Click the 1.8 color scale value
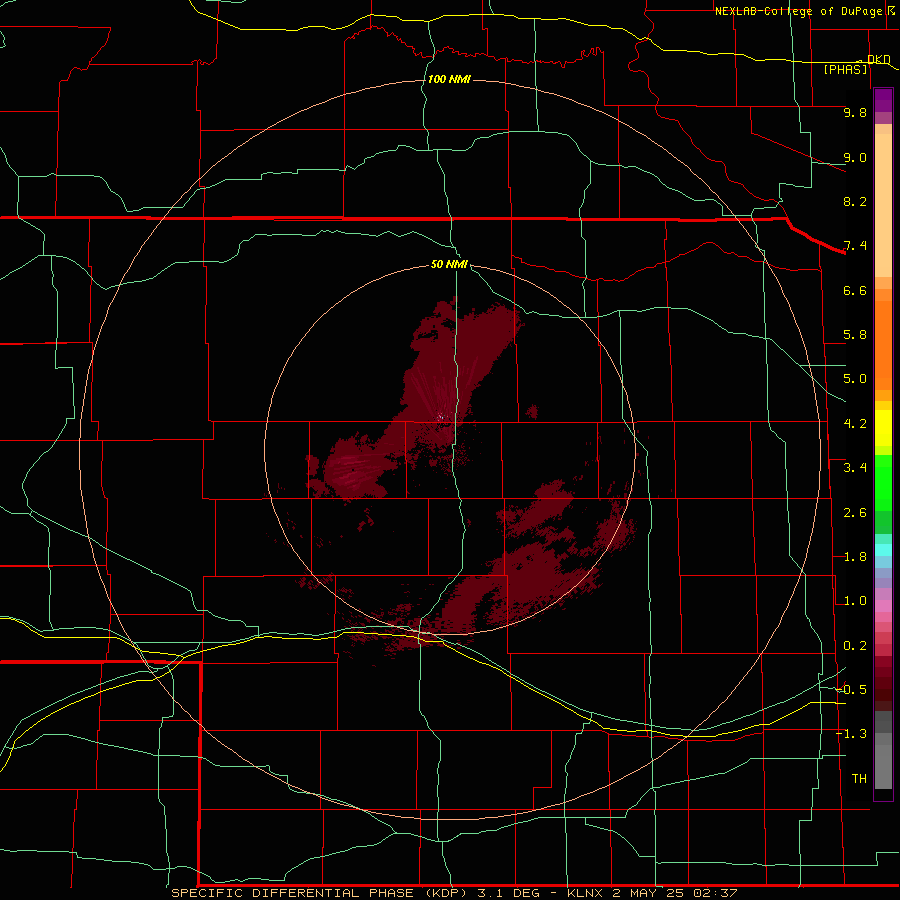Image resolution: width=900 pixels, height=900 pixels. click(x=855, y=557)
